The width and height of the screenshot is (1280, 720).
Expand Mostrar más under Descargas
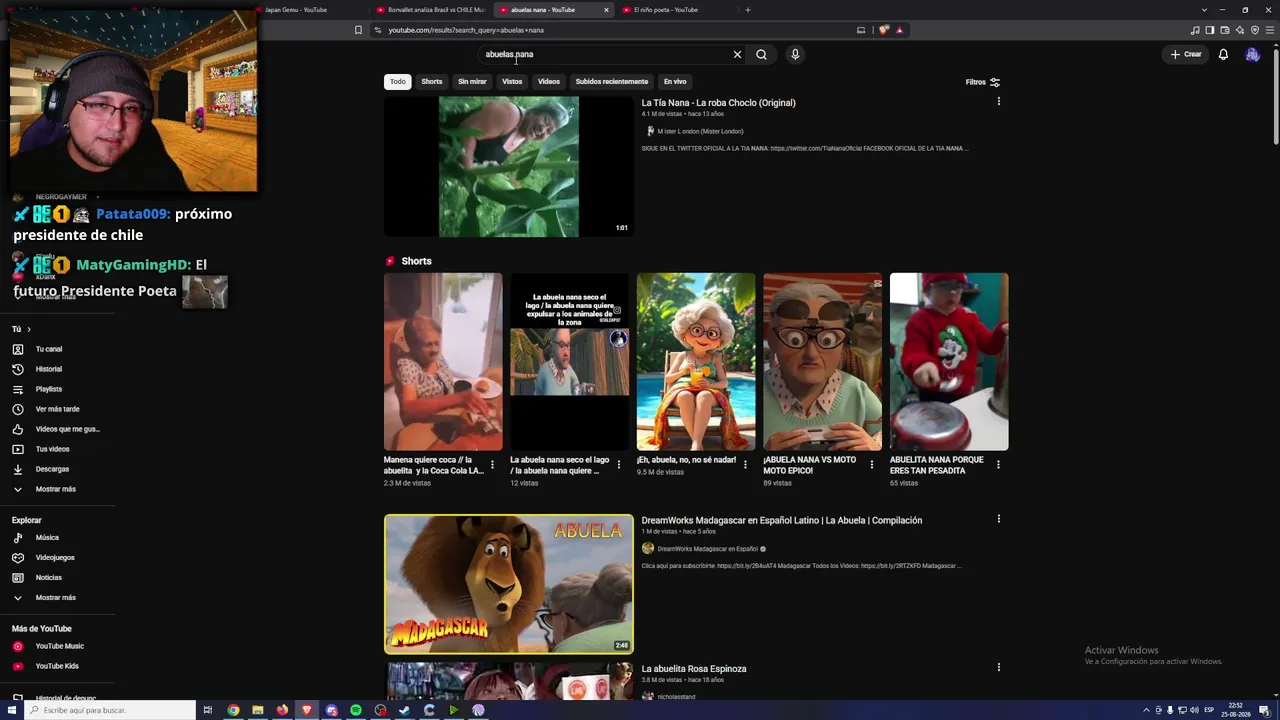(55, 489)
